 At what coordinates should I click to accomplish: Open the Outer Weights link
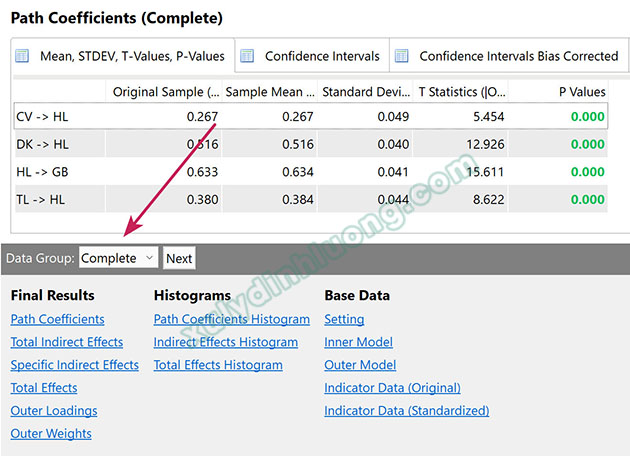tap(51, 434)
